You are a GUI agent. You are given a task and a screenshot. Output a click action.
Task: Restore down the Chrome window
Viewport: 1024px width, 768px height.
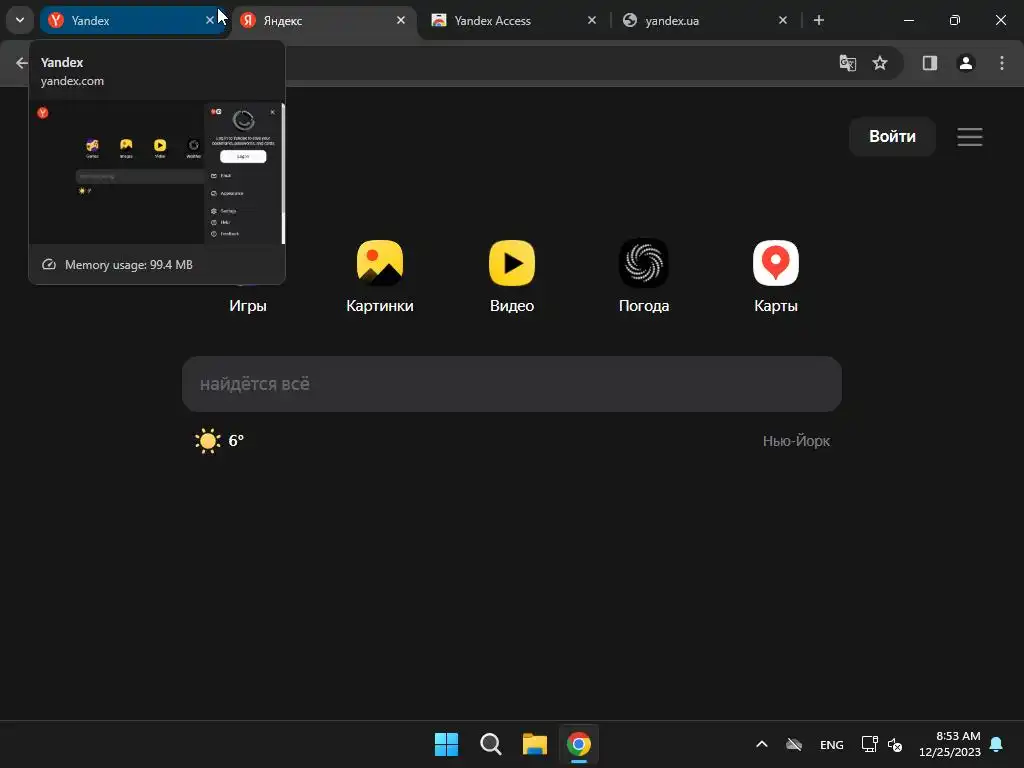[x=955, y=20]
